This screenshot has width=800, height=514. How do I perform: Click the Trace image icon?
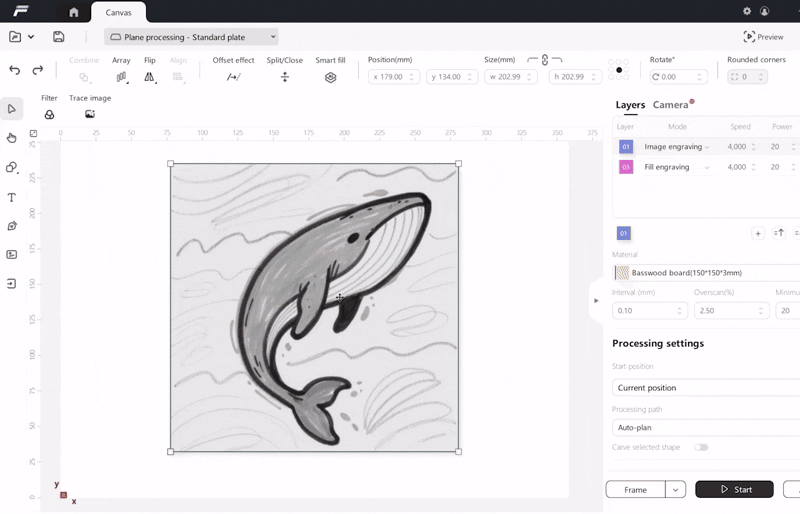pyautogui.click(x=90, y=114)
